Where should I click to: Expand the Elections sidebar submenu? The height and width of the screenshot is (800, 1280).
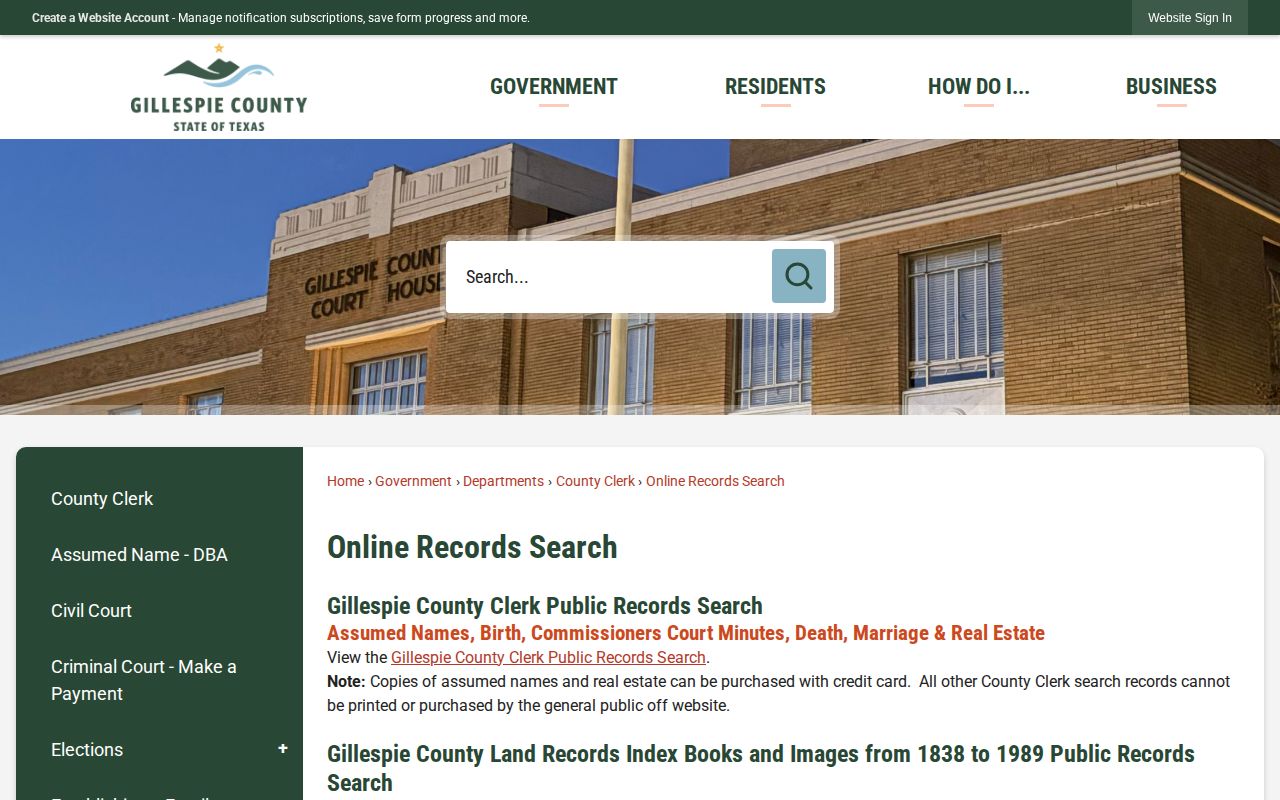[x=283, y=749]
